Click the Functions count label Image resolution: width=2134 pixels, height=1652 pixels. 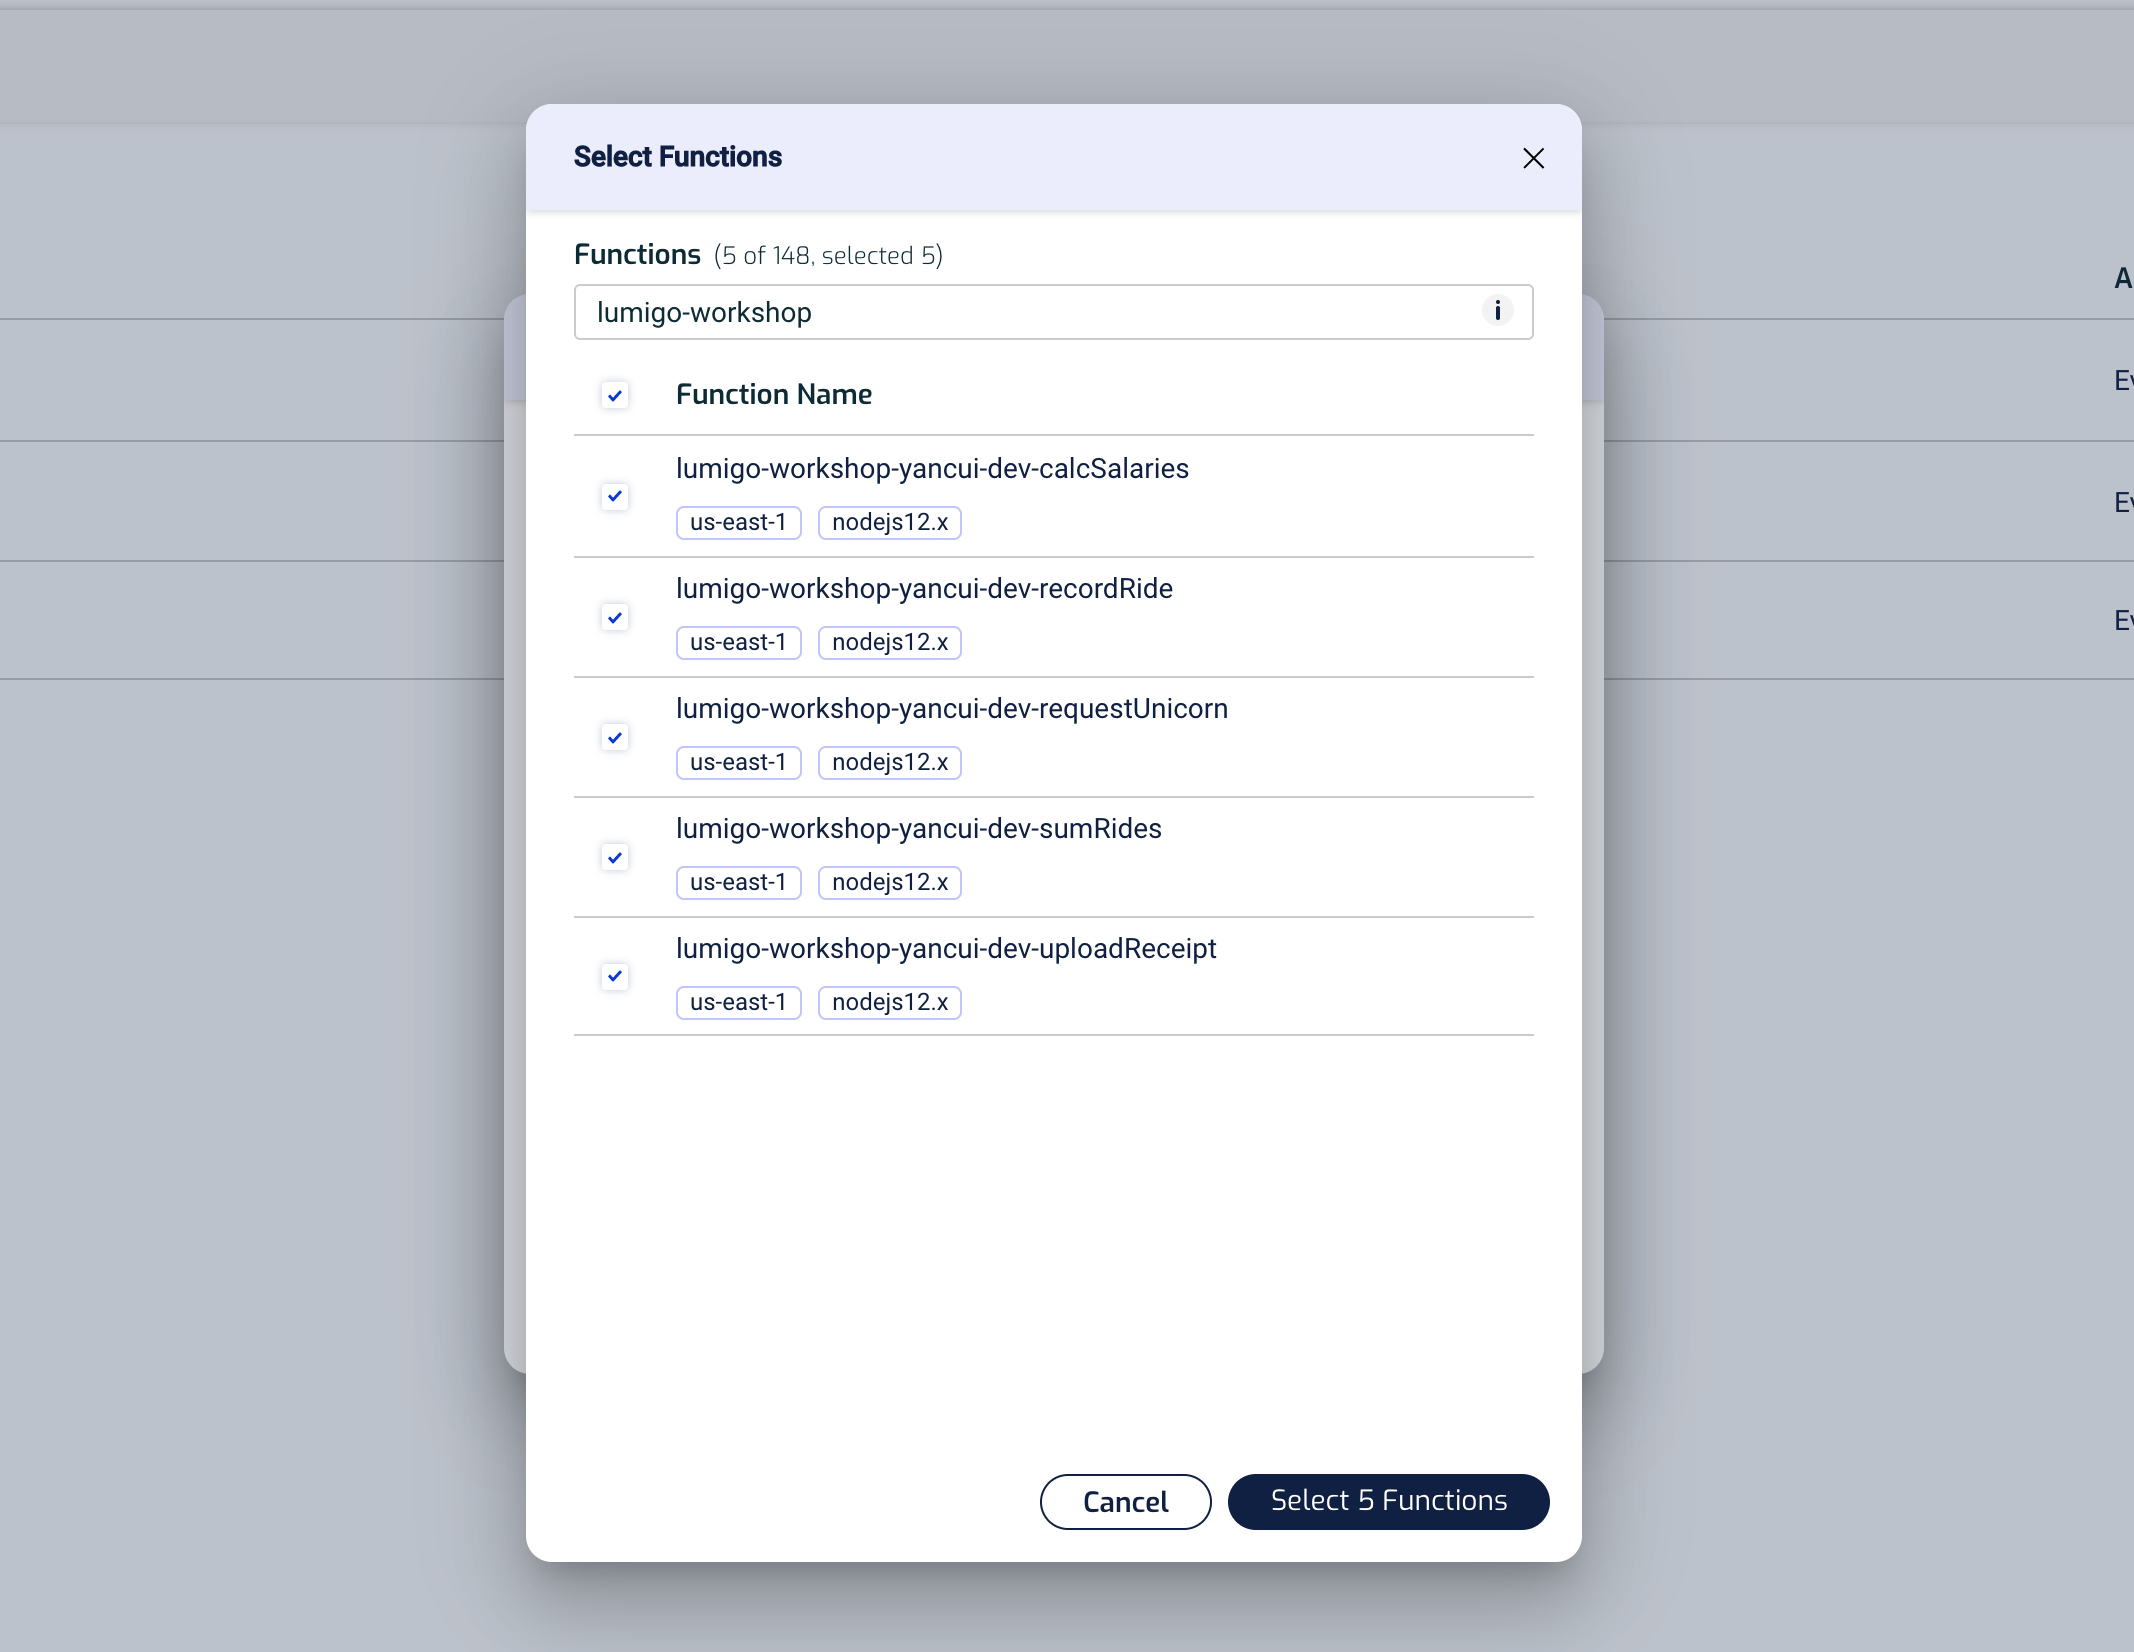[828, 256]
